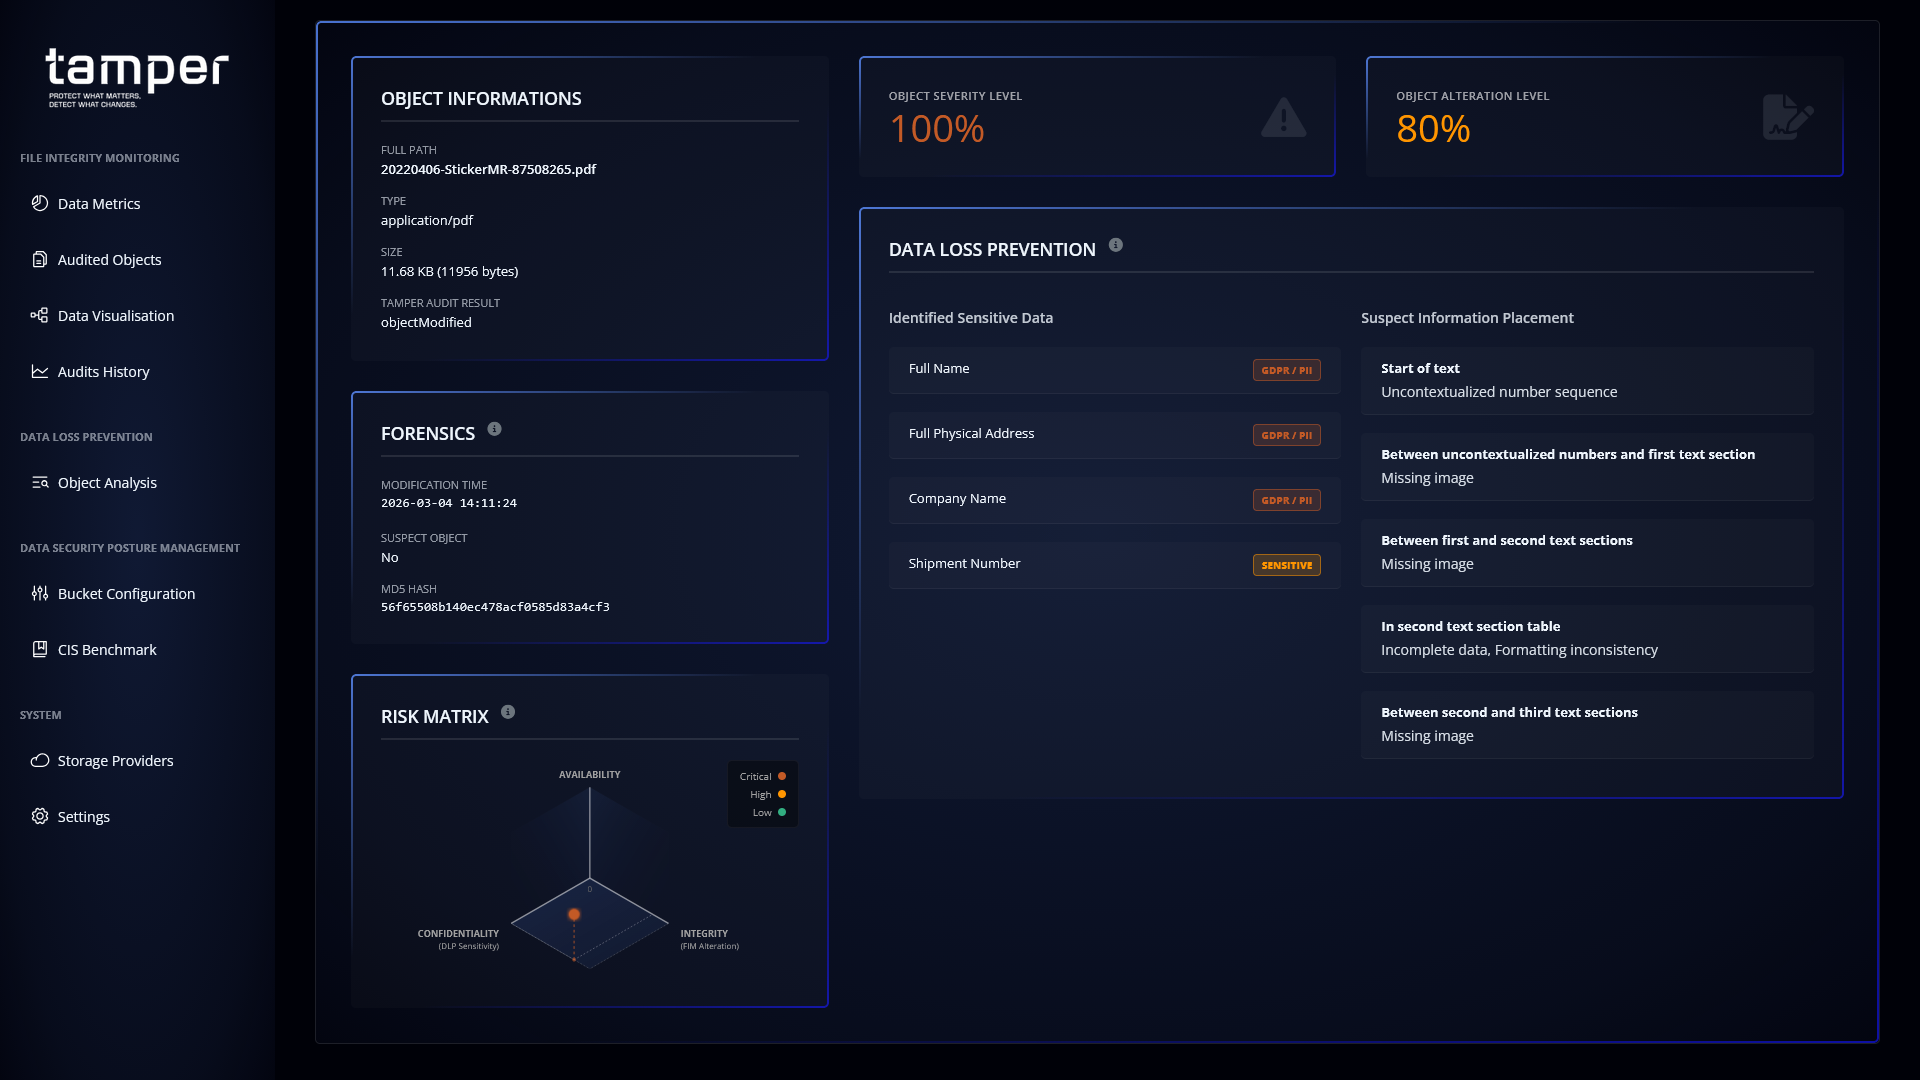This screenshot has width=1920, height=1080.
Task: Click GDPR / PII badge for Company Name
Action: pyautogui.click(x=1286, y=500)
